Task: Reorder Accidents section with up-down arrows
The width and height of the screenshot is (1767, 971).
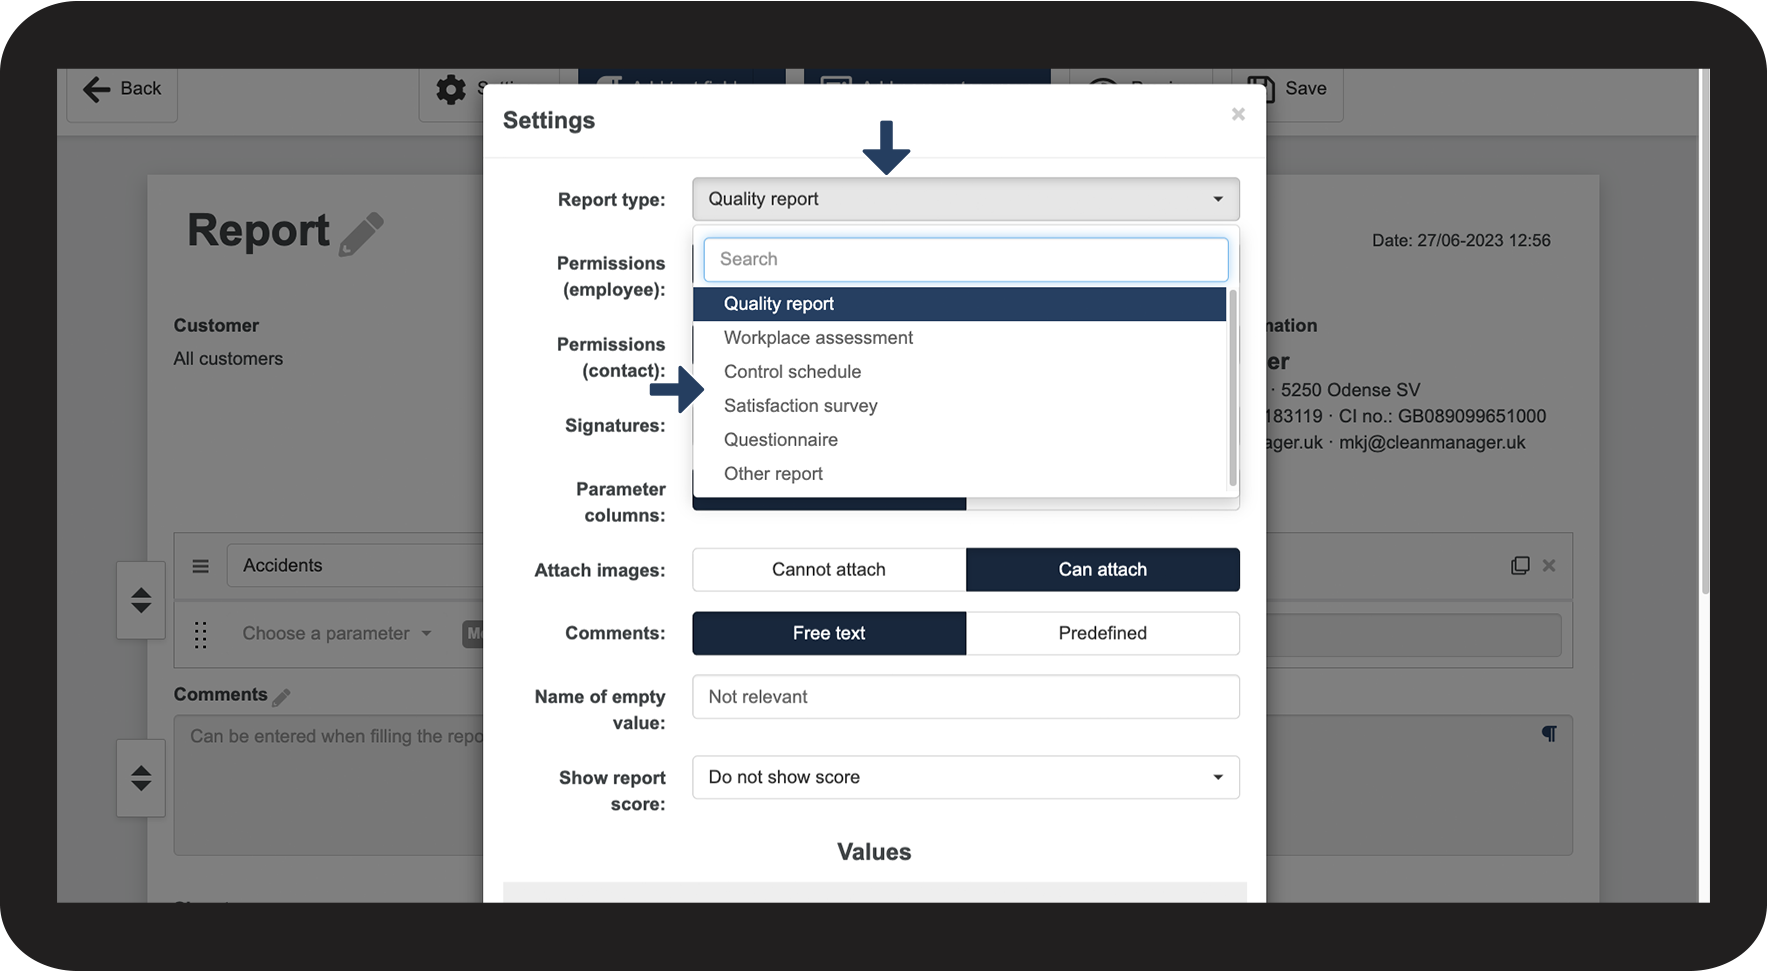Action: pos(141,600)
